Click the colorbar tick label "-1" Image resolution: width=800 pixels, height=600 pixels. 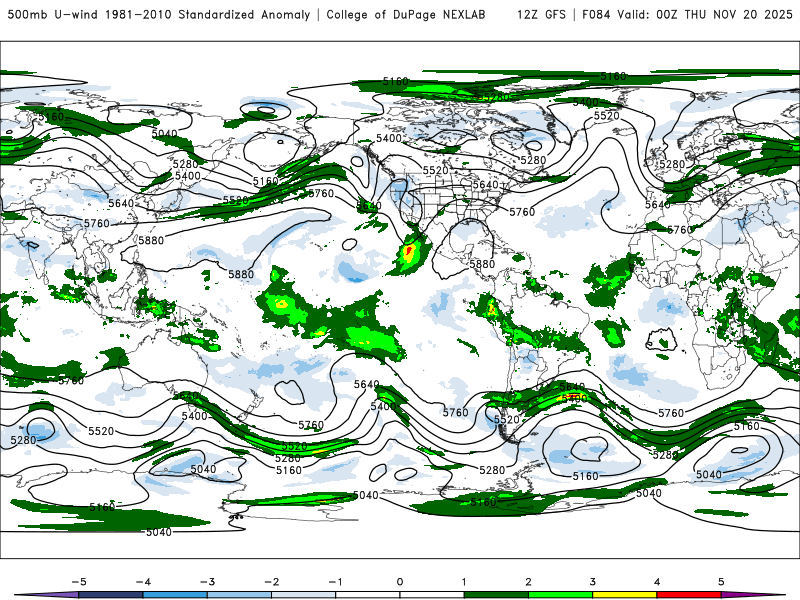[x=335, y=582]
